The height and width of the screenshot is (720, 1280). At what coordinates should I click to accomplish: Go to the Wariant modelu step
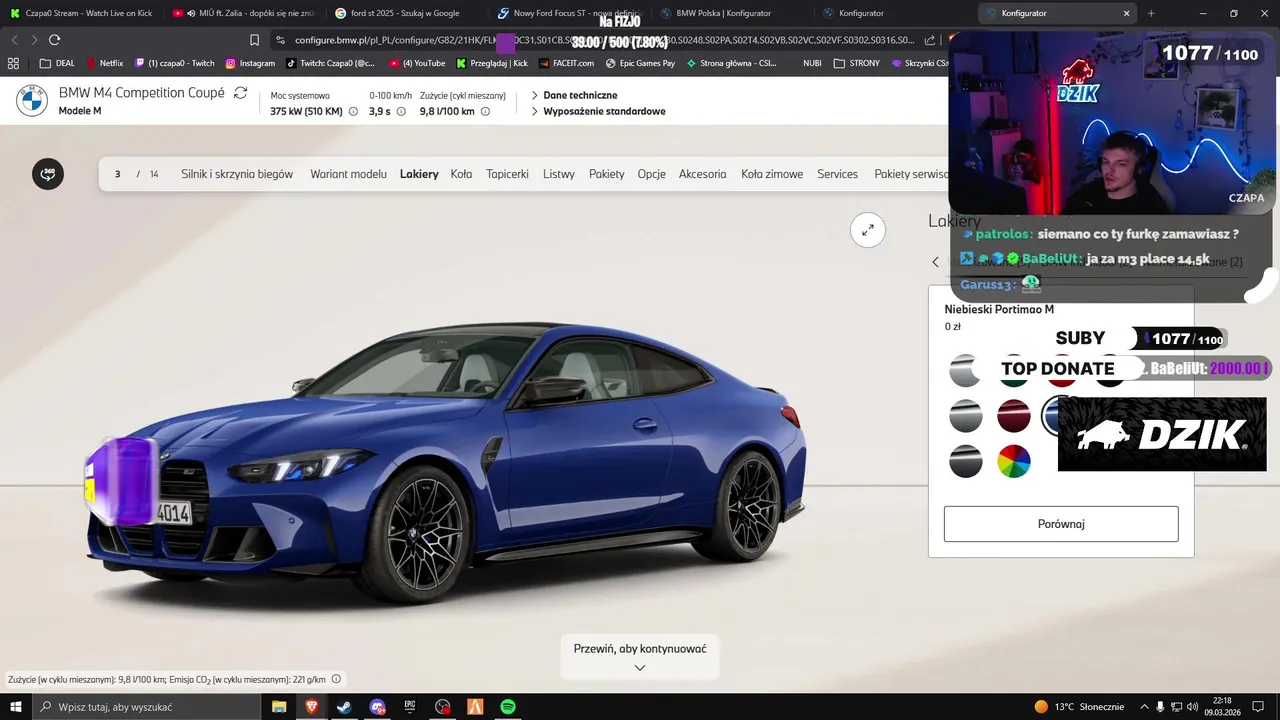click(x=348, y=174)
